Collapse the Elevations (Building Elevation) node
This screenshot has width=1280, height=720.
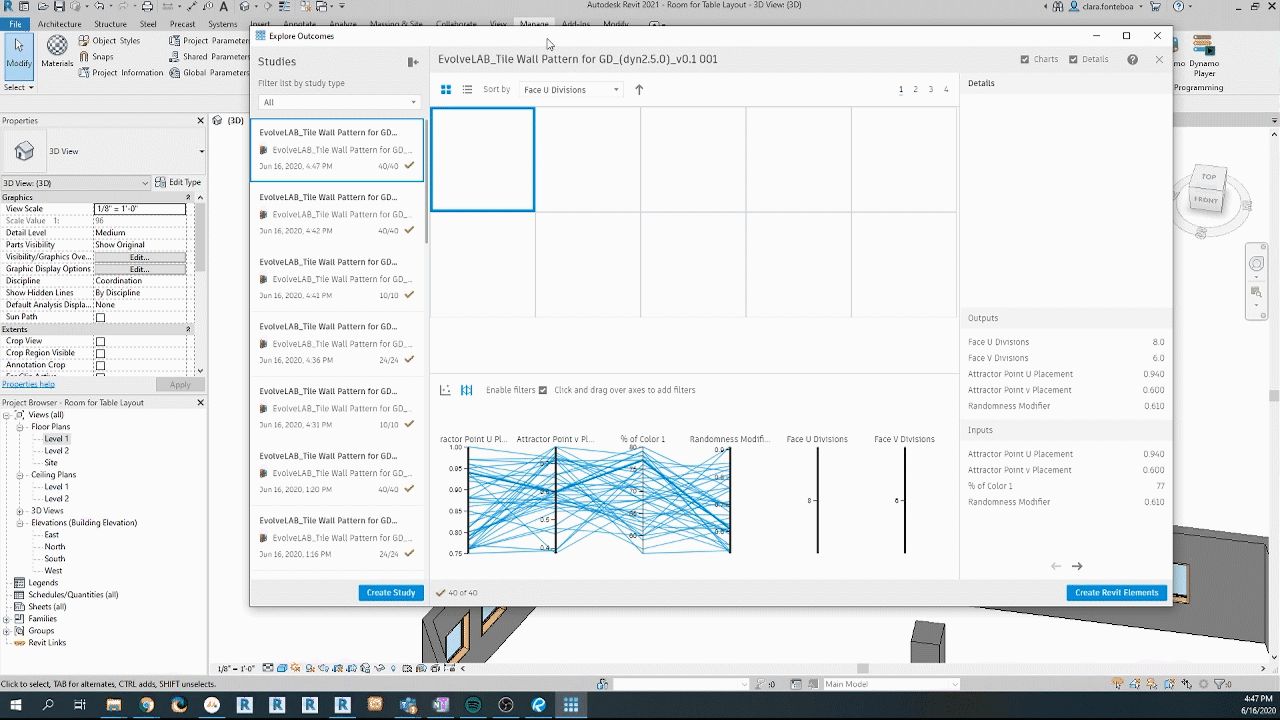pos(20,523)
